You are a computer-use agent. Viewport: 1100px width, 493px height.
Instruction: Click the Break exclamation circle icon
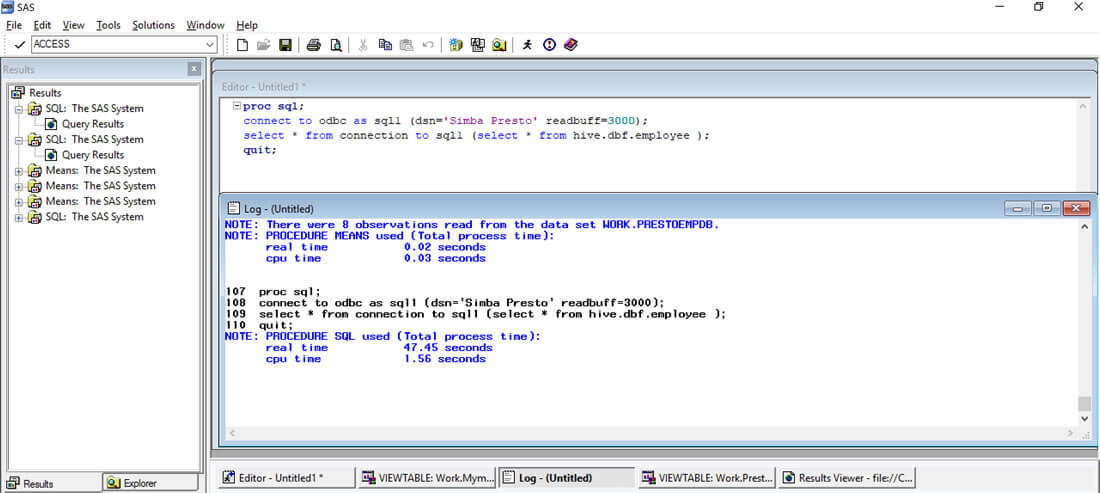[x=549, y=45]
